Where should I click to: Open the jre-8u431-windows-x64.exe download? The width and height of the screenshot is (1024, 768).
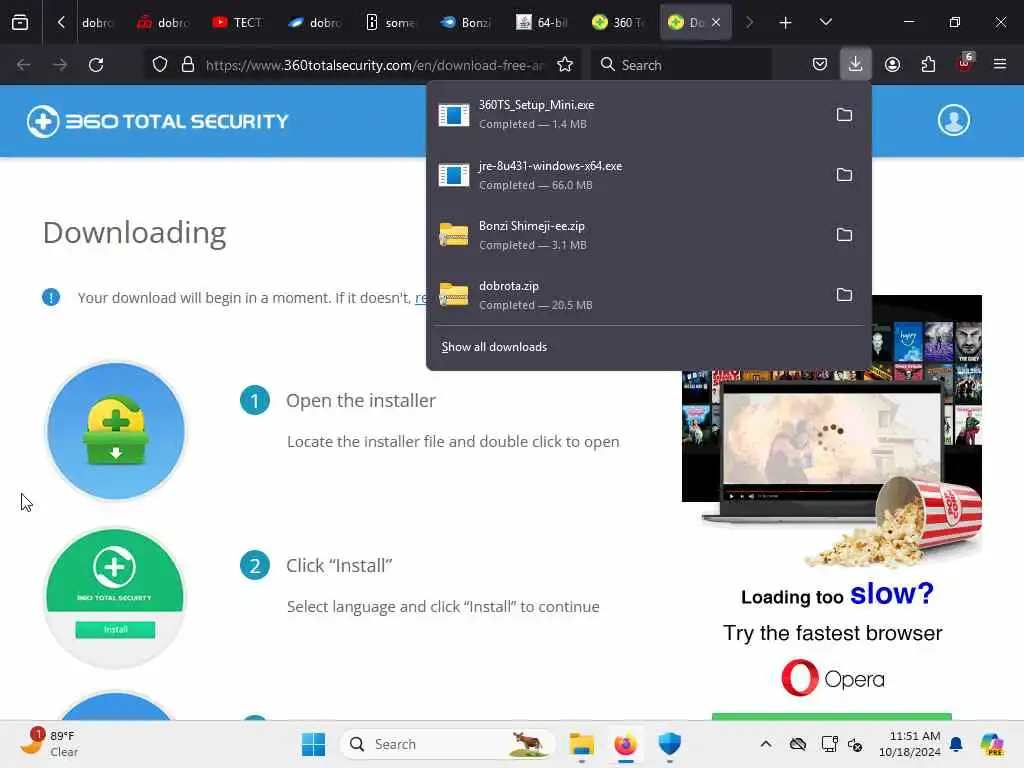627,174
